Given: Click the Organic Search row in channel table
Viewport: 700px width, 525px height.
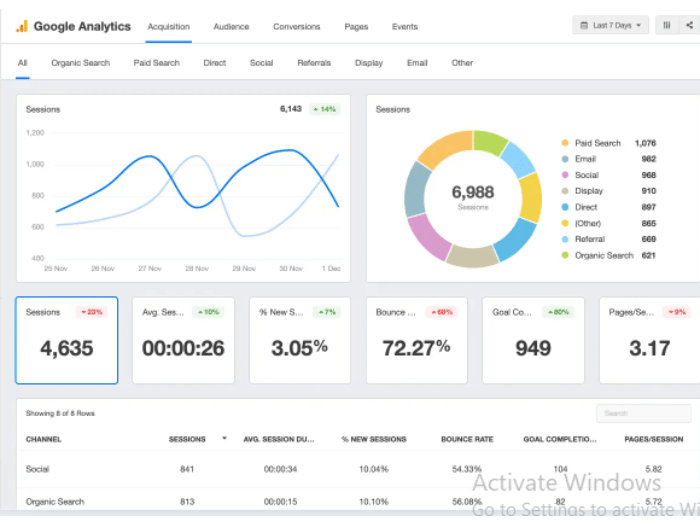Looking at the screenshot, I should point(358,501).
